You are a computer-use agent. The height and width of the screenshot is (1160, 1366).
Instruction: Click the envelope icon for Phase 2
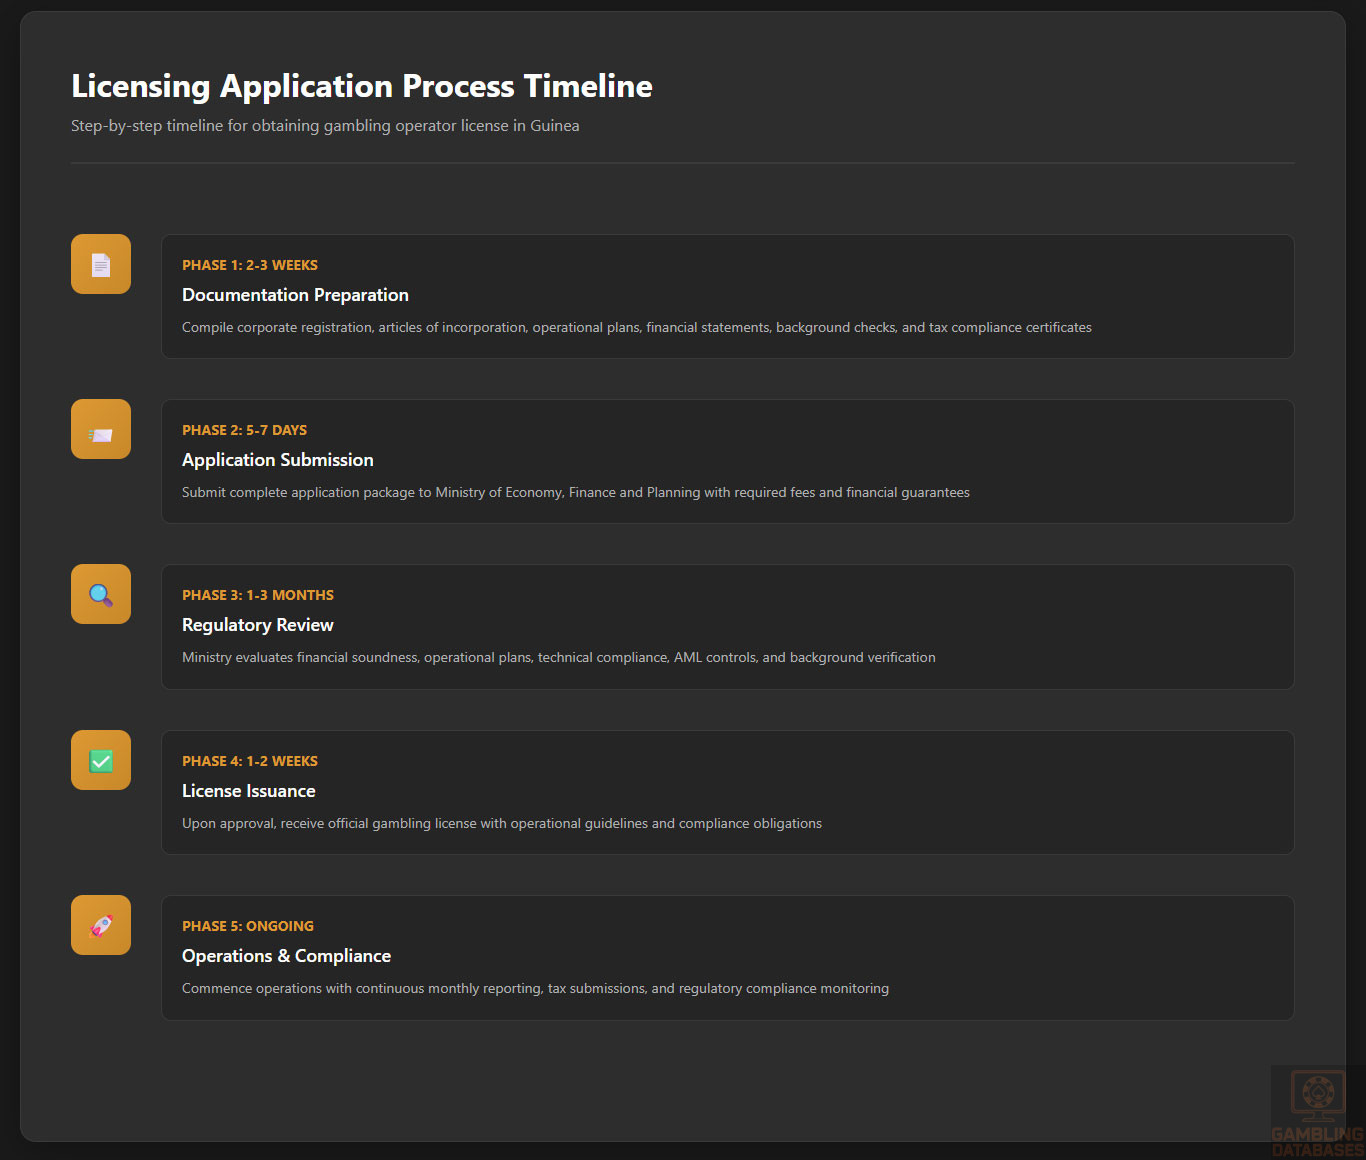point(101,430)
